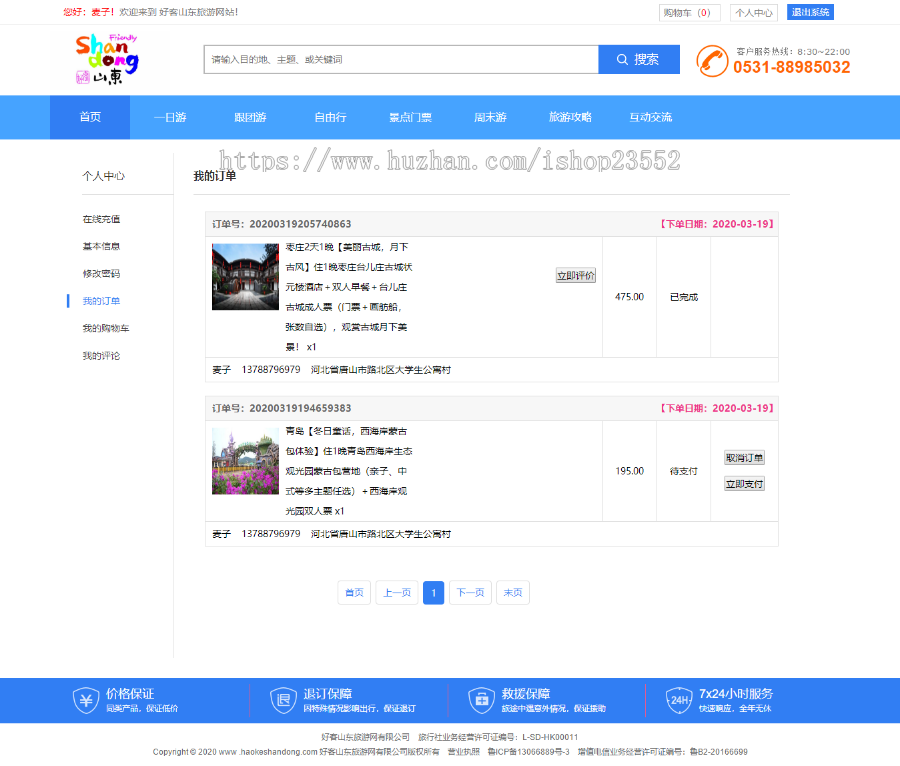This screenshot has height=766, width=900.
Task: Open the 景点门票 navigation tab
Action: coord(410,117)
